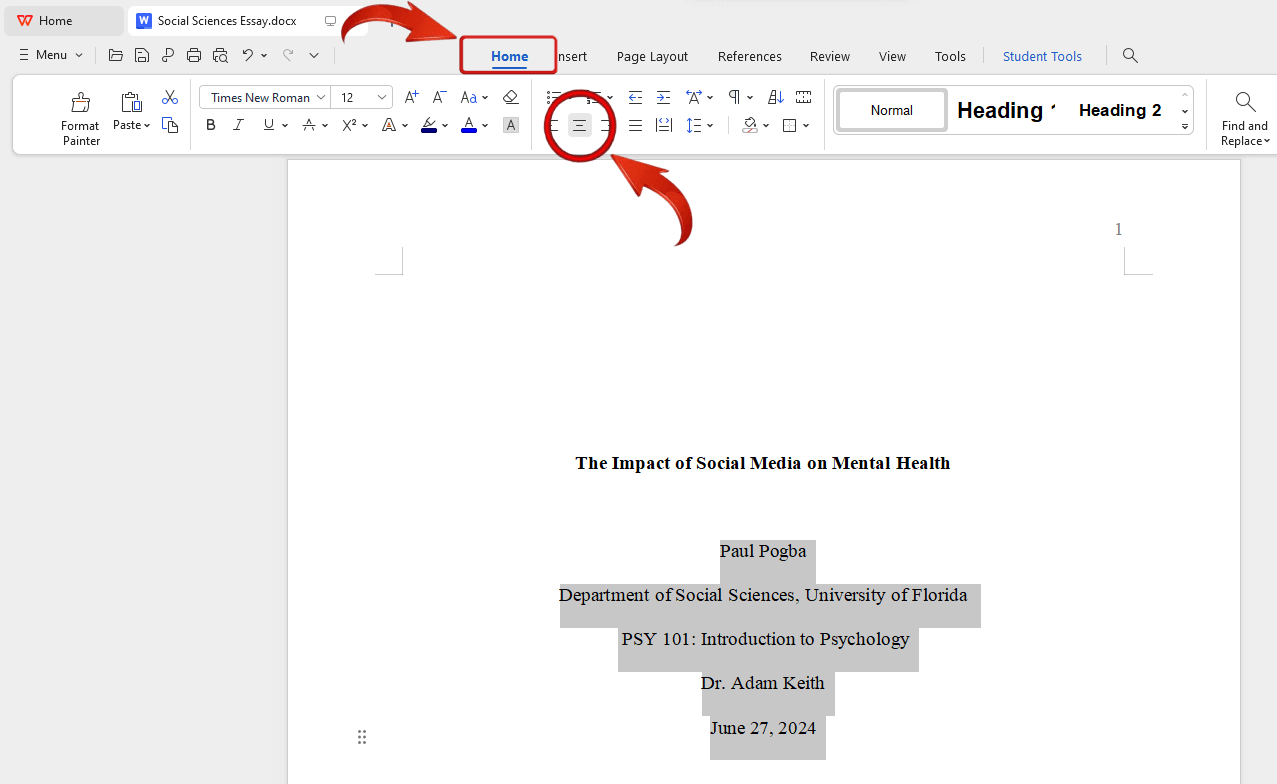Image resolution: width=1277 pixels, height=784 pixels.
Task: Increase font size with A+ icon
Action: [411, 97]
